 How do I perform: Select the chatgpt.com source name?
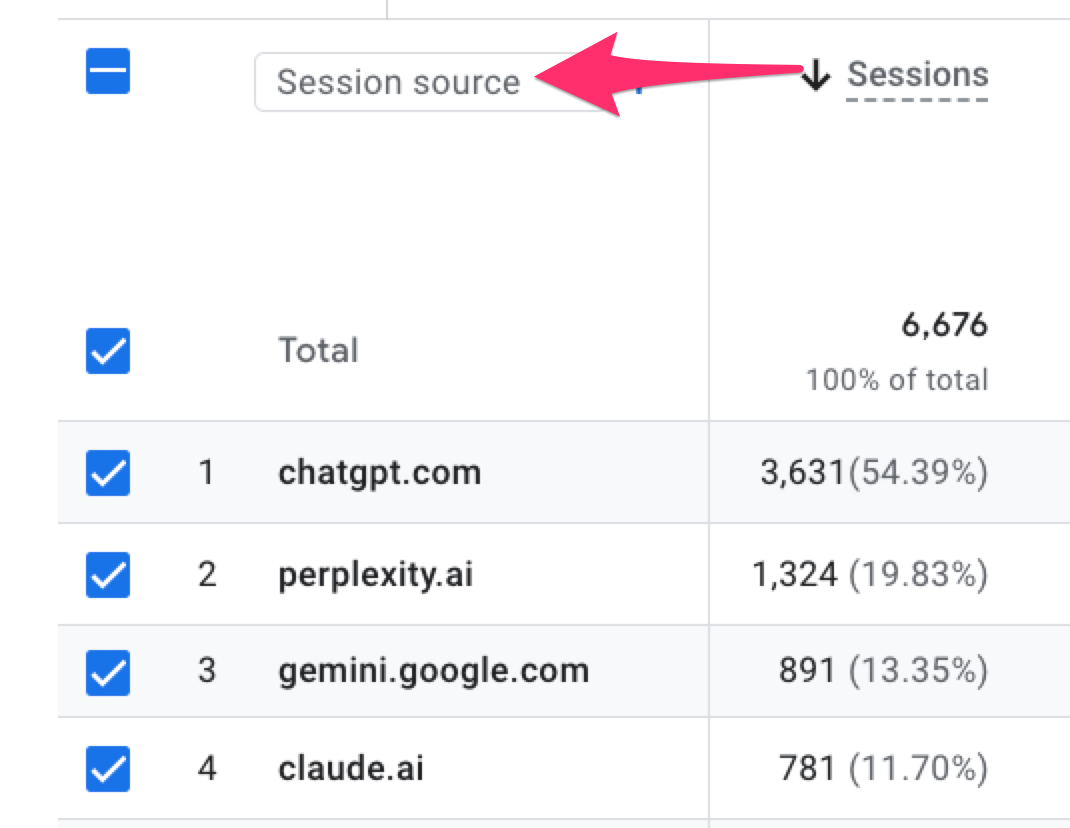(x=379, y=472)
